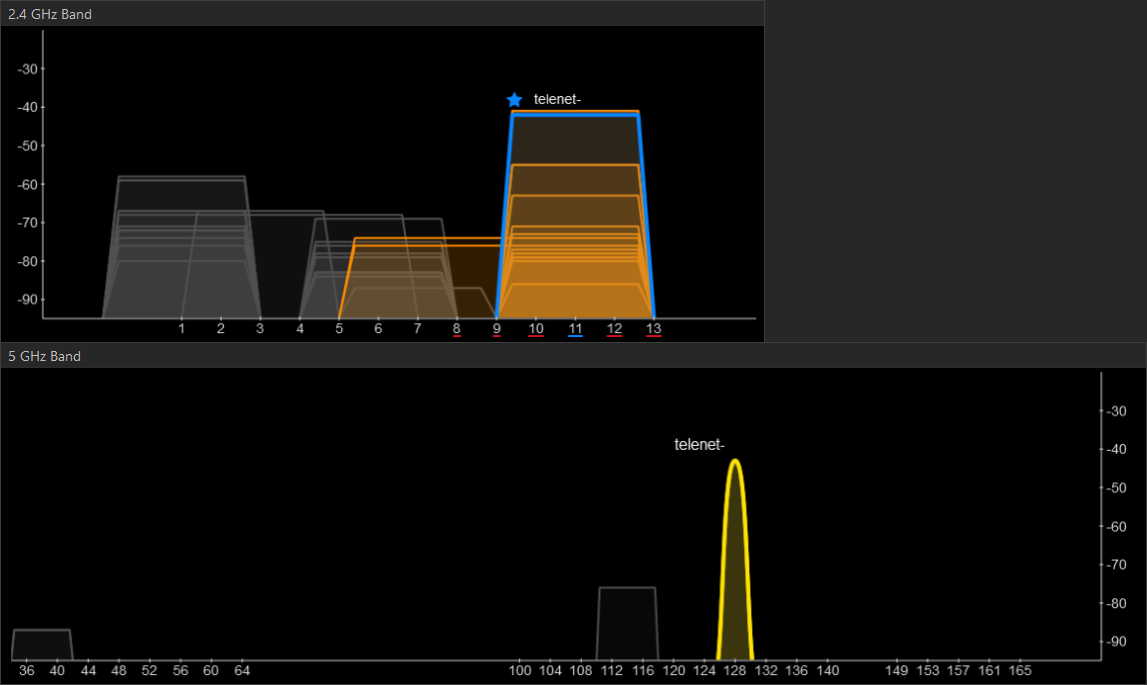Select channel 11 on the 2.4 GHz axis
Image resolution: width=1147 pixels, height=685 pixels.
click(x=575, y=328)
